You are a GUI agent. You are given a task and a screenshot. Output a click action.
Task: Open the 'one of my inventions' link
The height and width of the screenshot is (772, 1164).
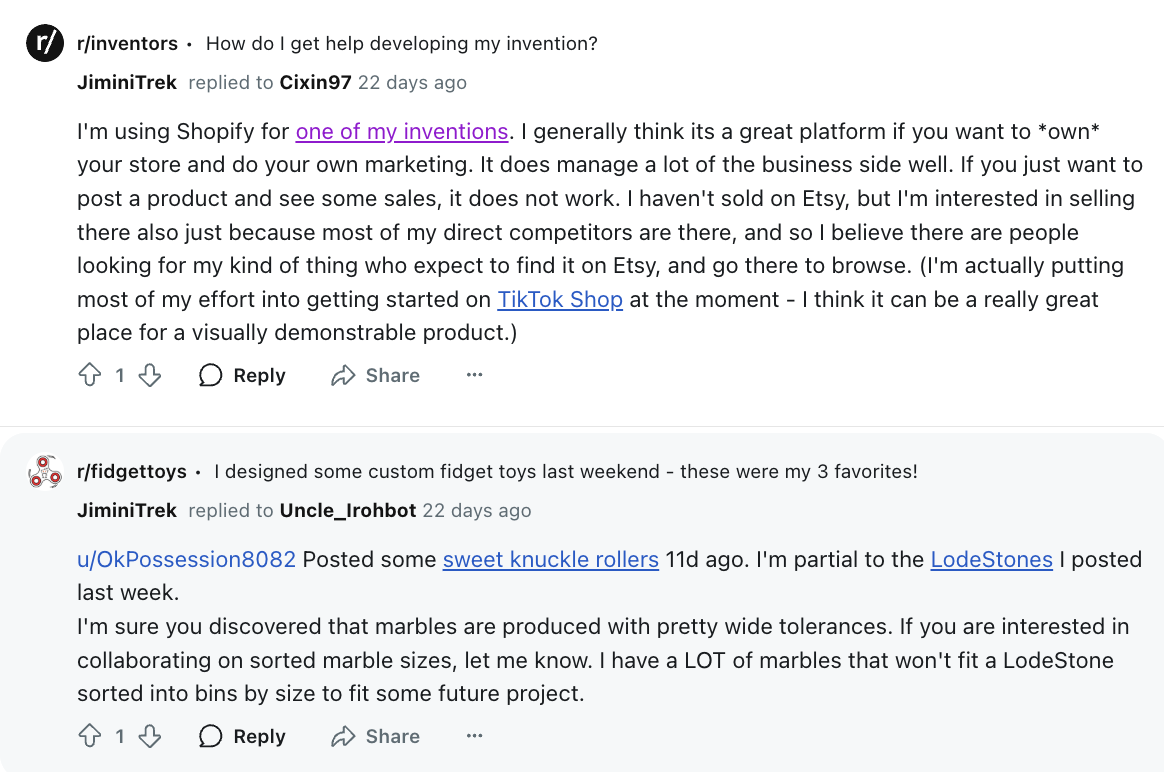click(402, 131)
